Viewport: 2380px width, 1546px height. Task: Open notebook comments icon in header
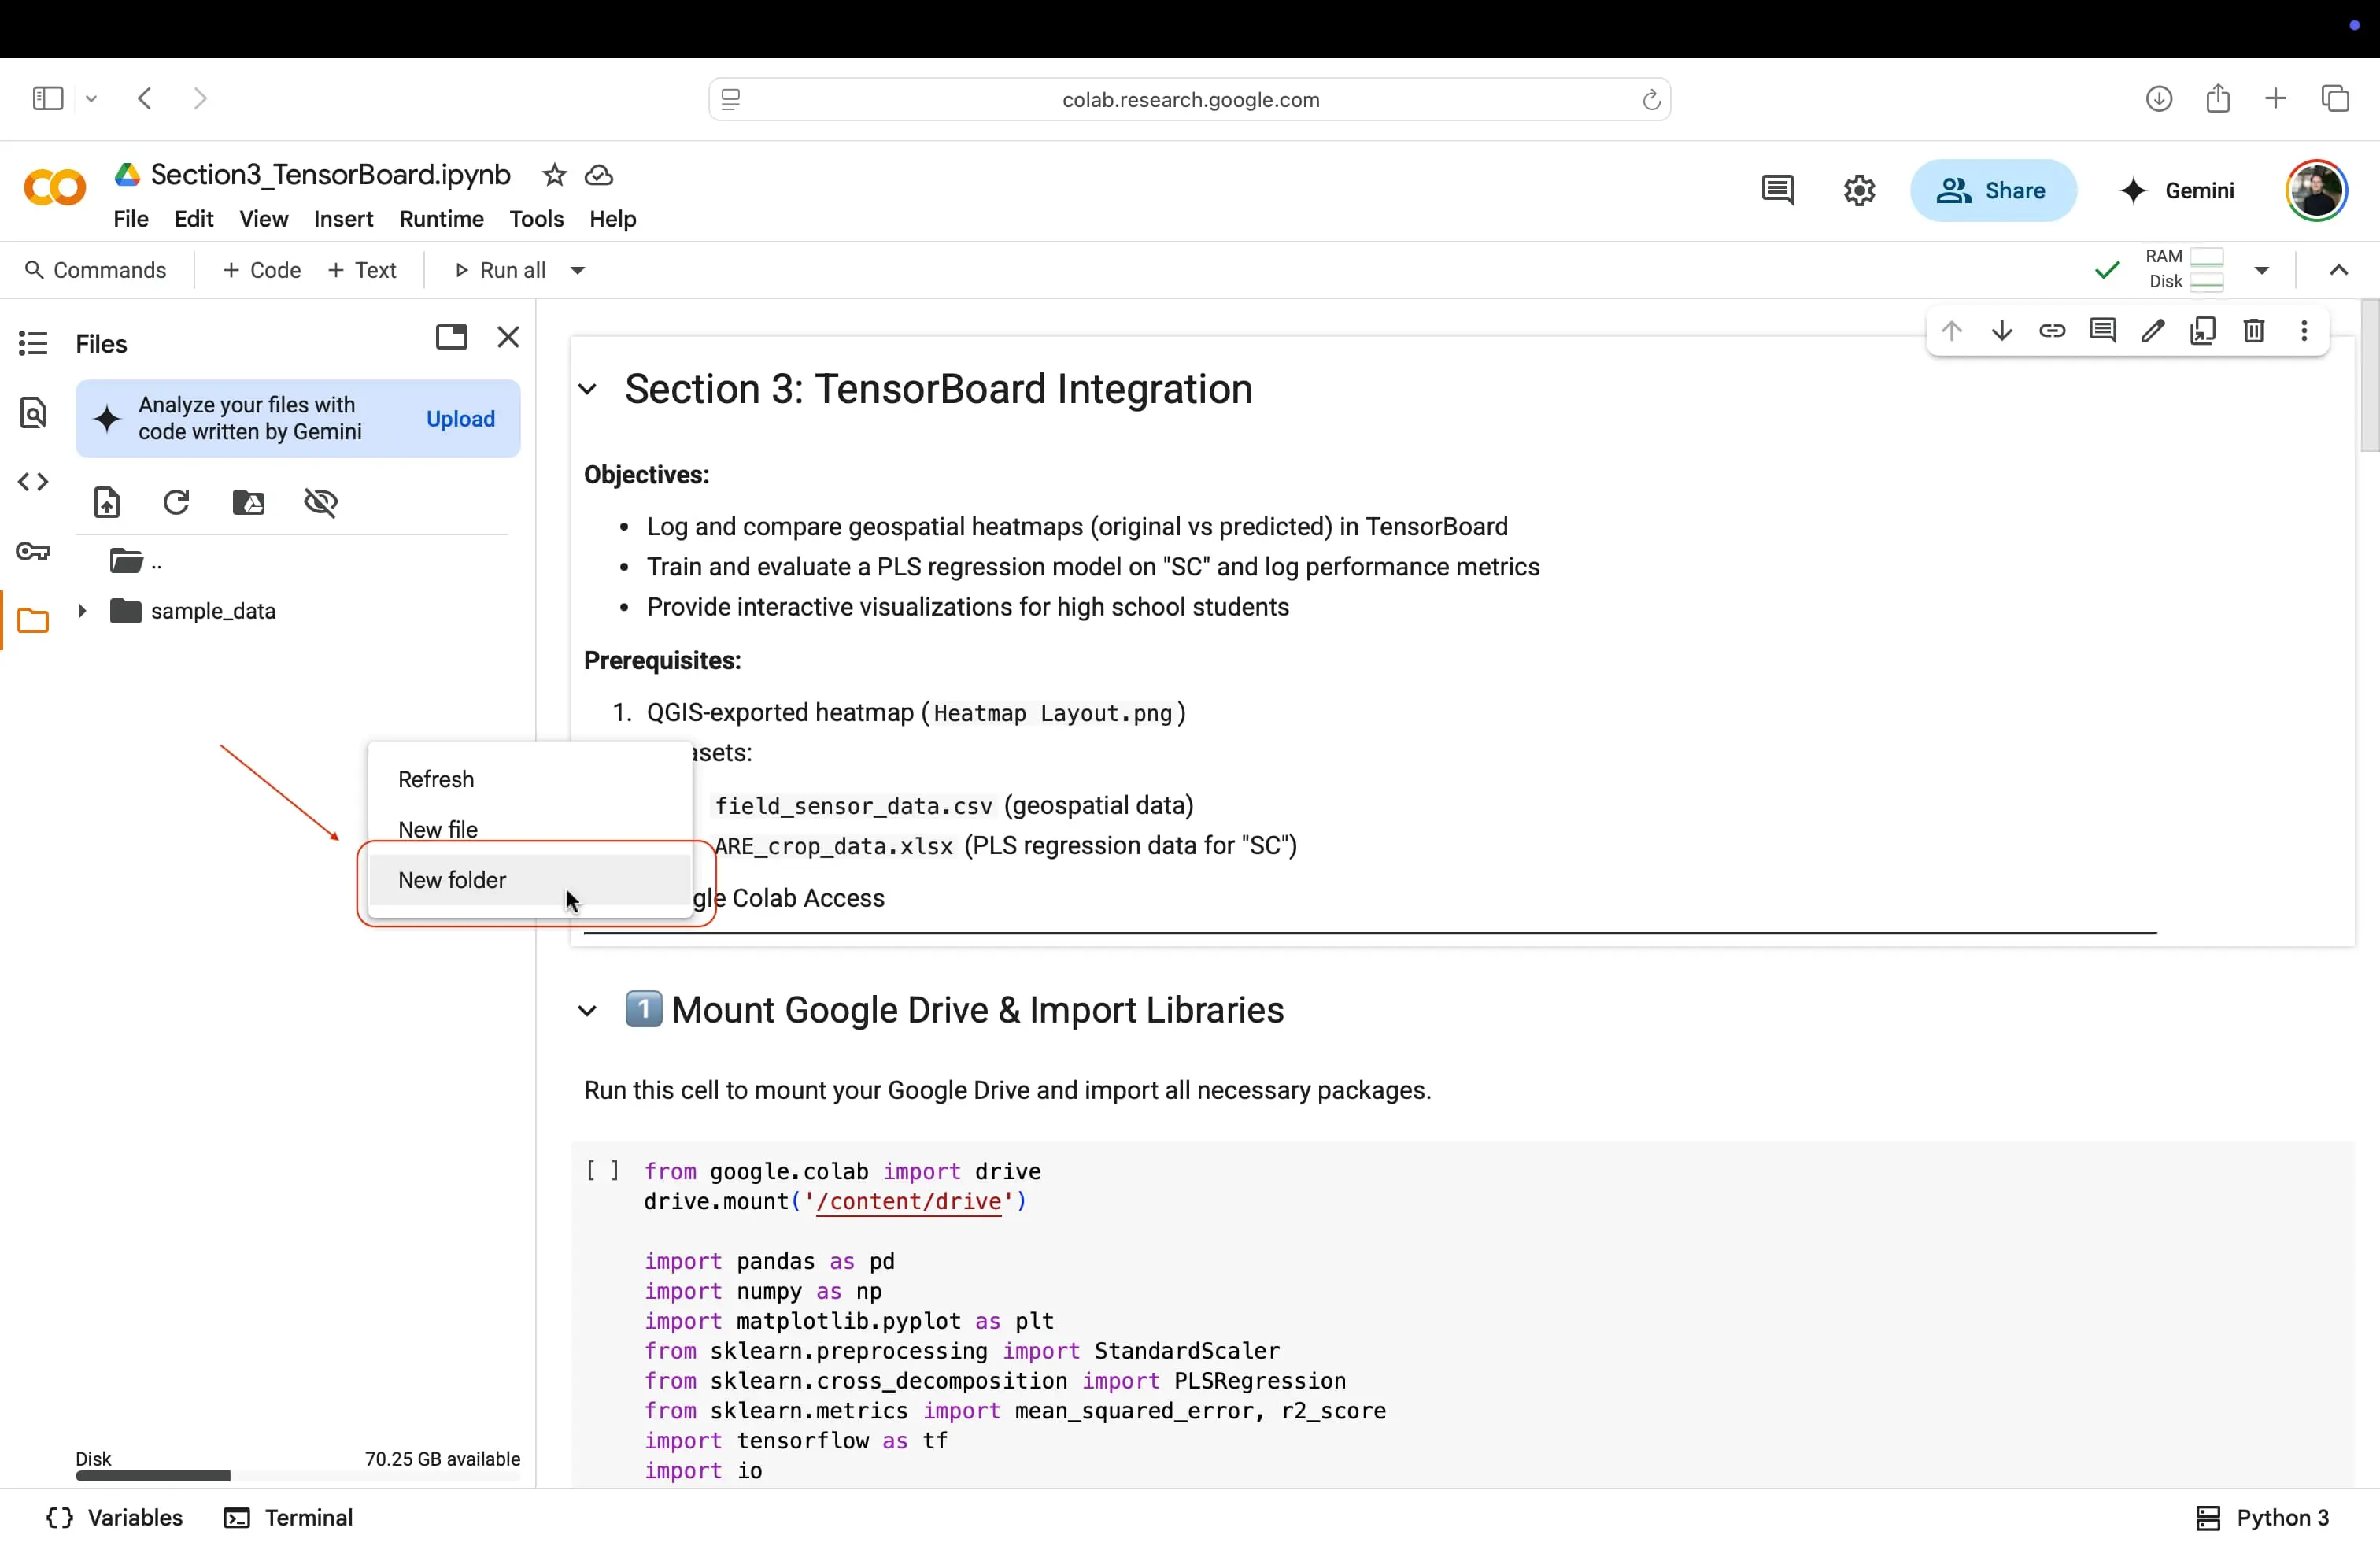[x=1777, y=190]
